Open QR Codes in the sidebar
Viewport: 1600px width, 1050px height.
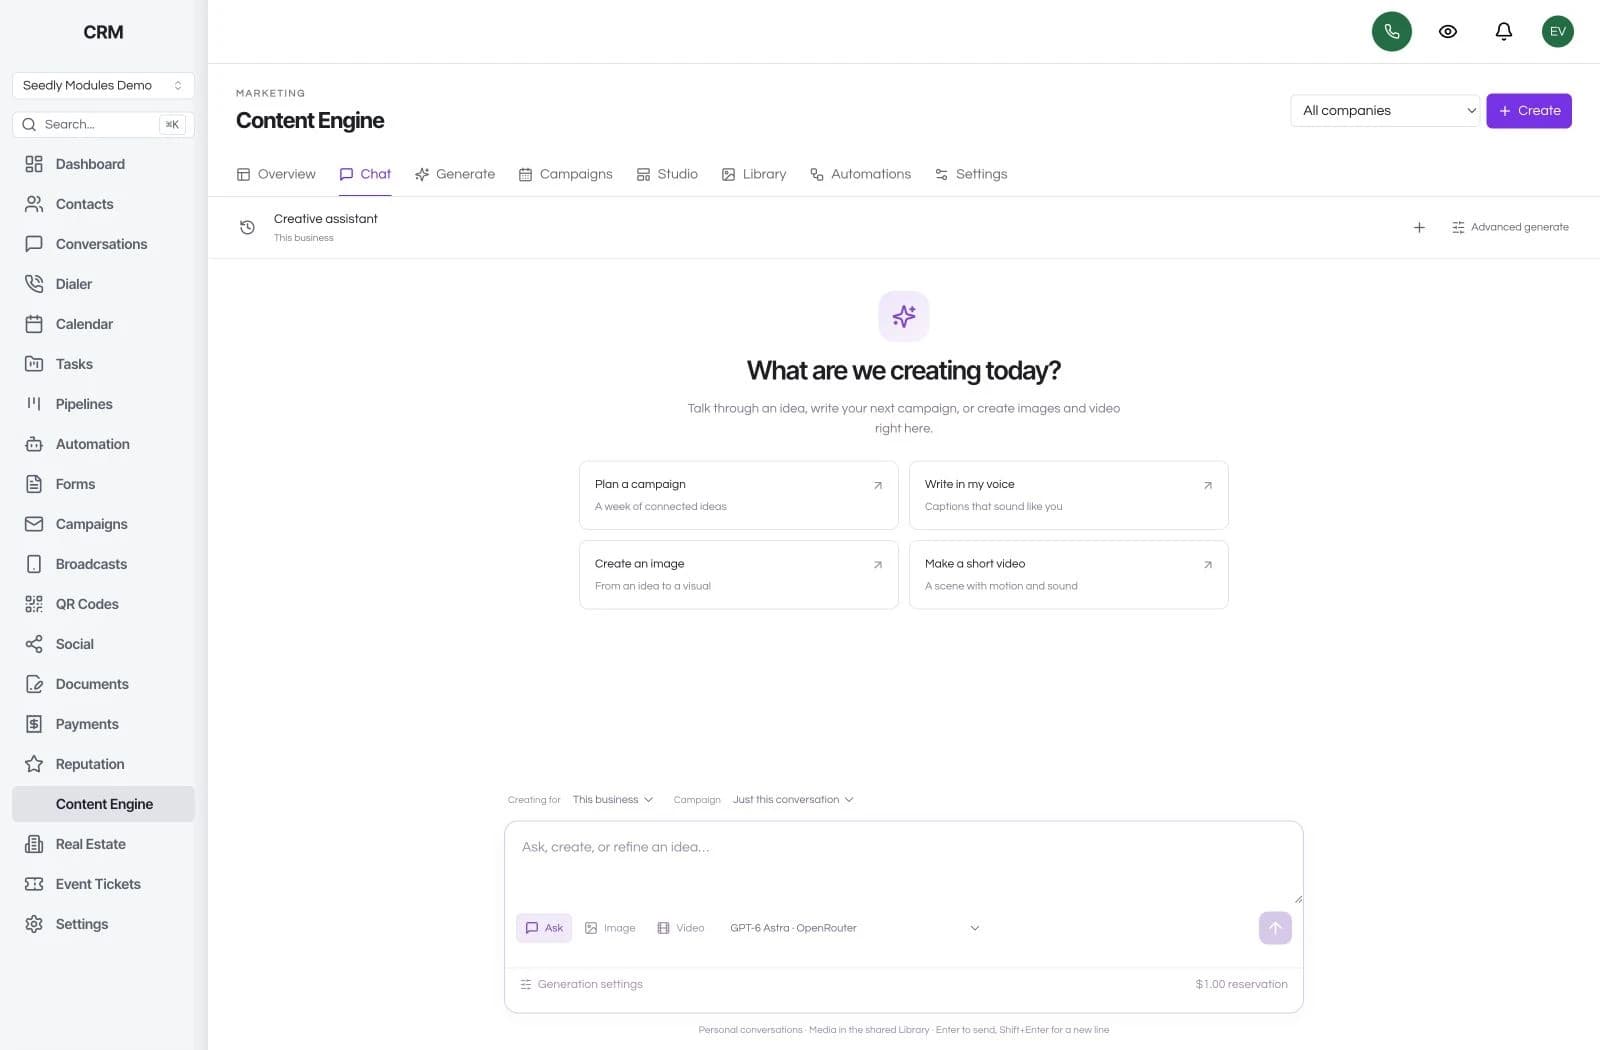point(103,604)
